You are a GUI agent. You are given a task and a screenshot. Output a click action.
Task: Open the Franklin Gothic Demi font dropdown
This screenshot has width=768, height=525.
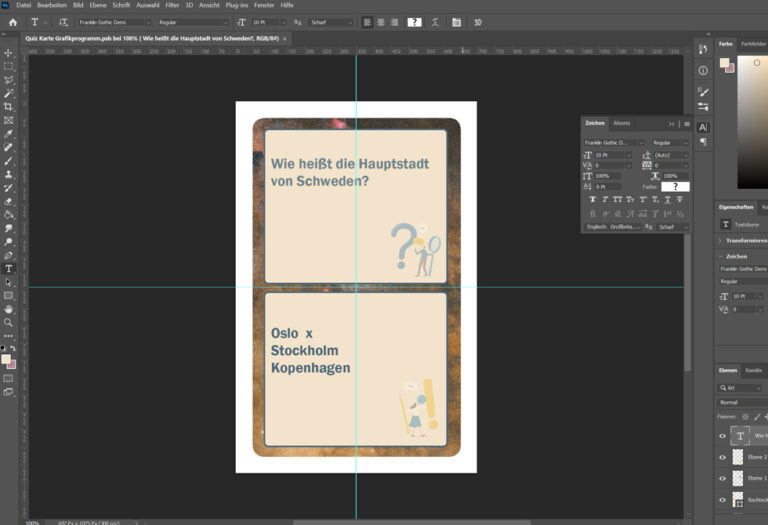[115, 21]
